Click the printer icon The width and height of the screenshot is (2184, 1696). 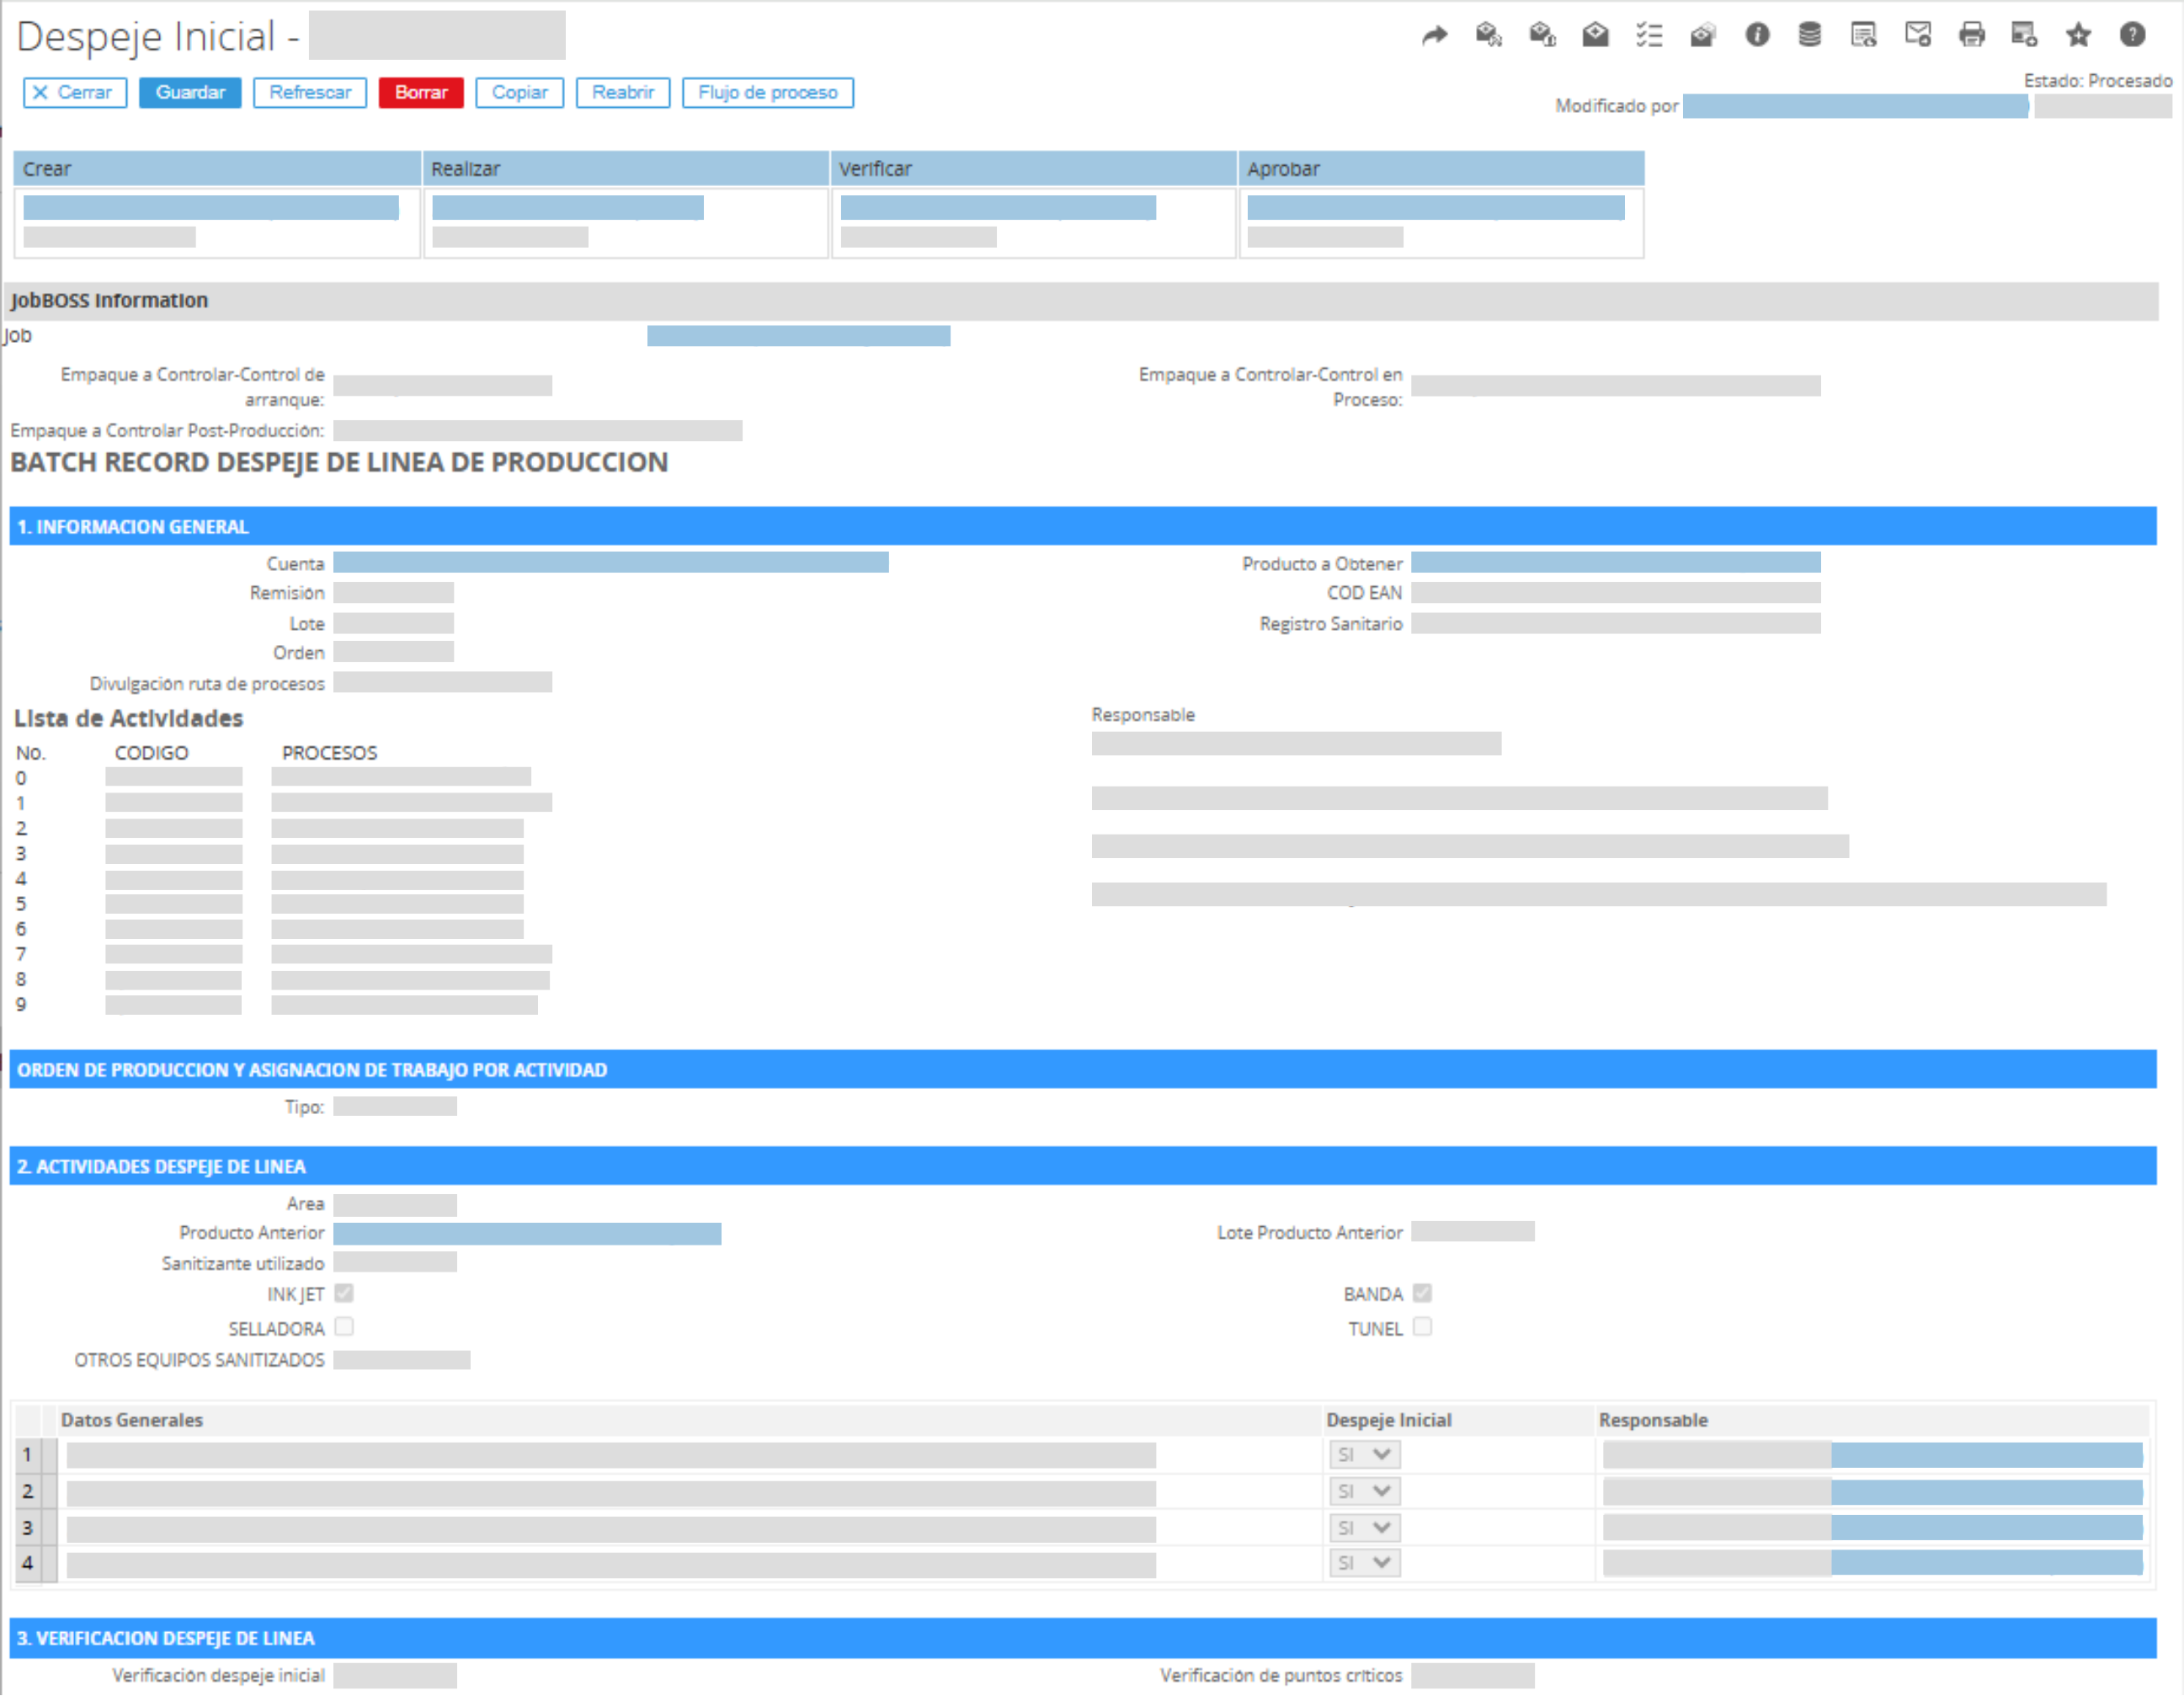pyautogui.click(x=1972, y=36)
